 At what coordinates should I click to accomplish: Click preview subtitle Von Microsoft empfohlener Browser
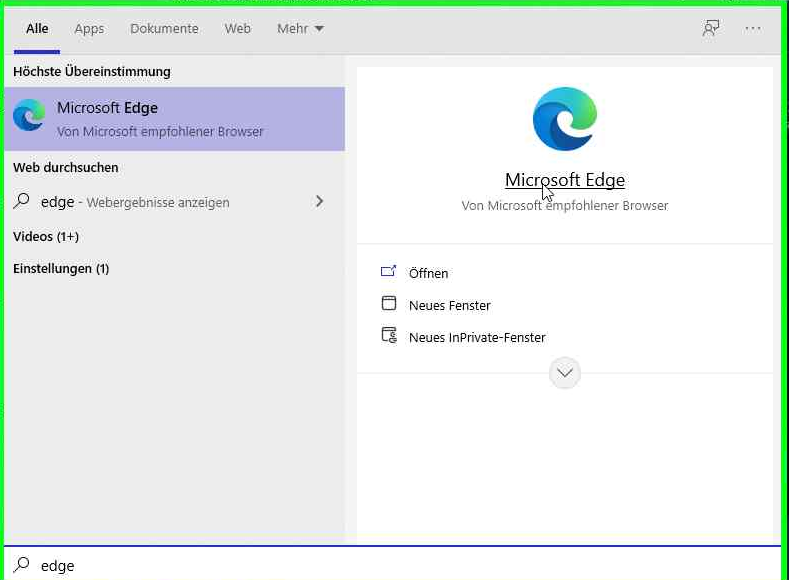(x=565, y=206)
